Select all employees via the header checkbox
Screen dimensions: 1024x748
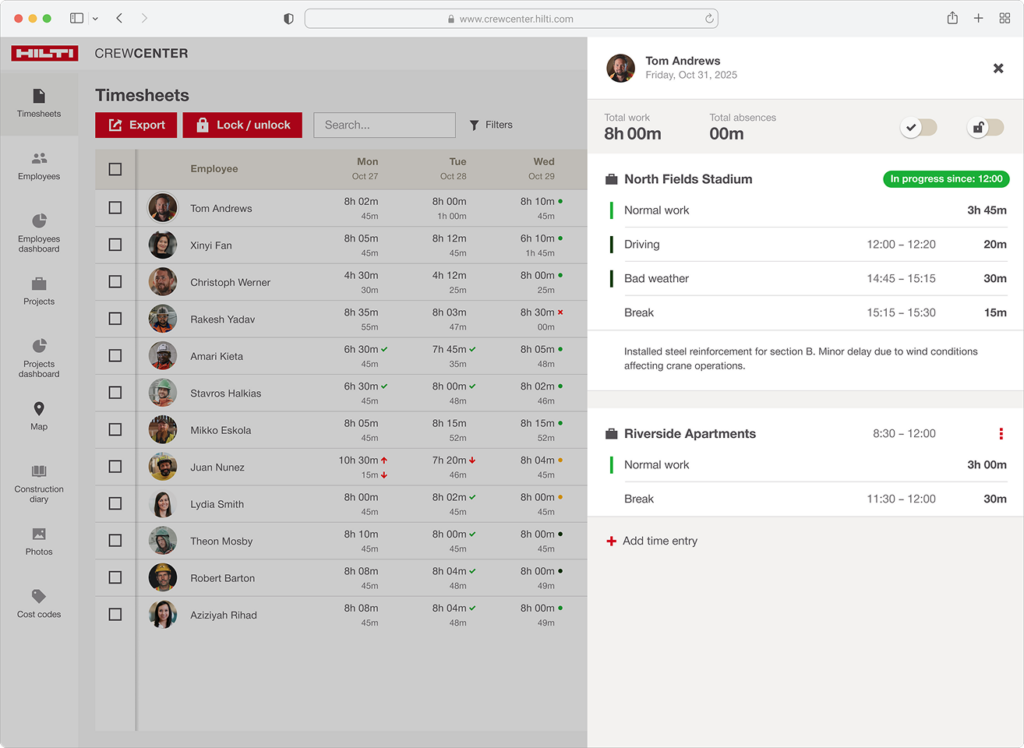point(115,169)
